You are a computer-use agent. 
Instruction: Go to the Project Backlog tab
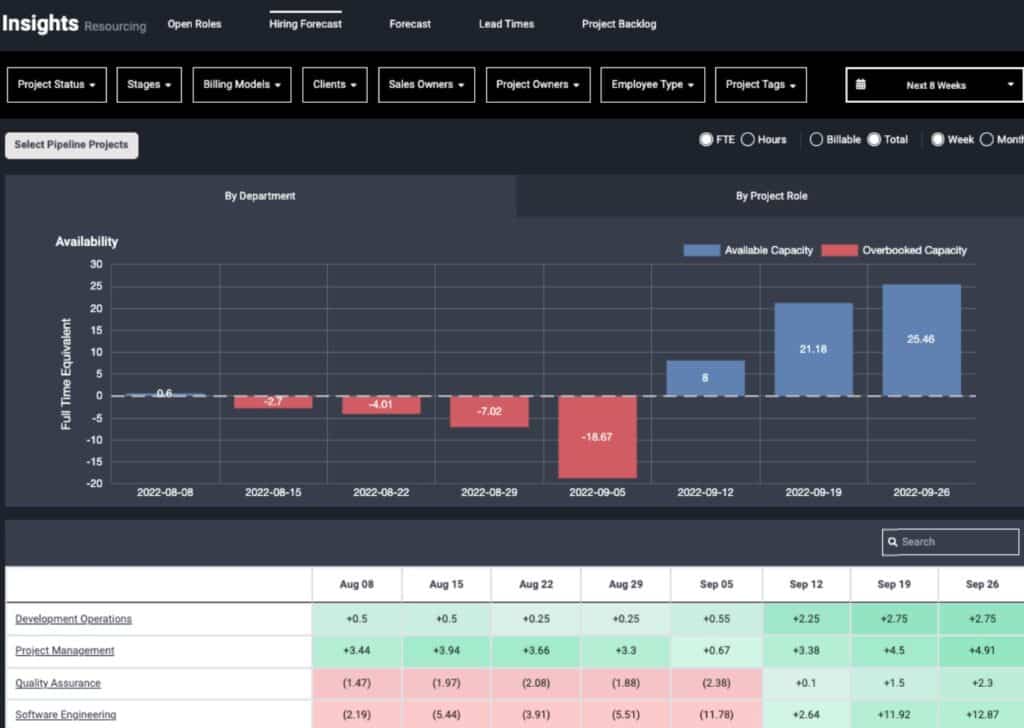[x=619, y=24]
